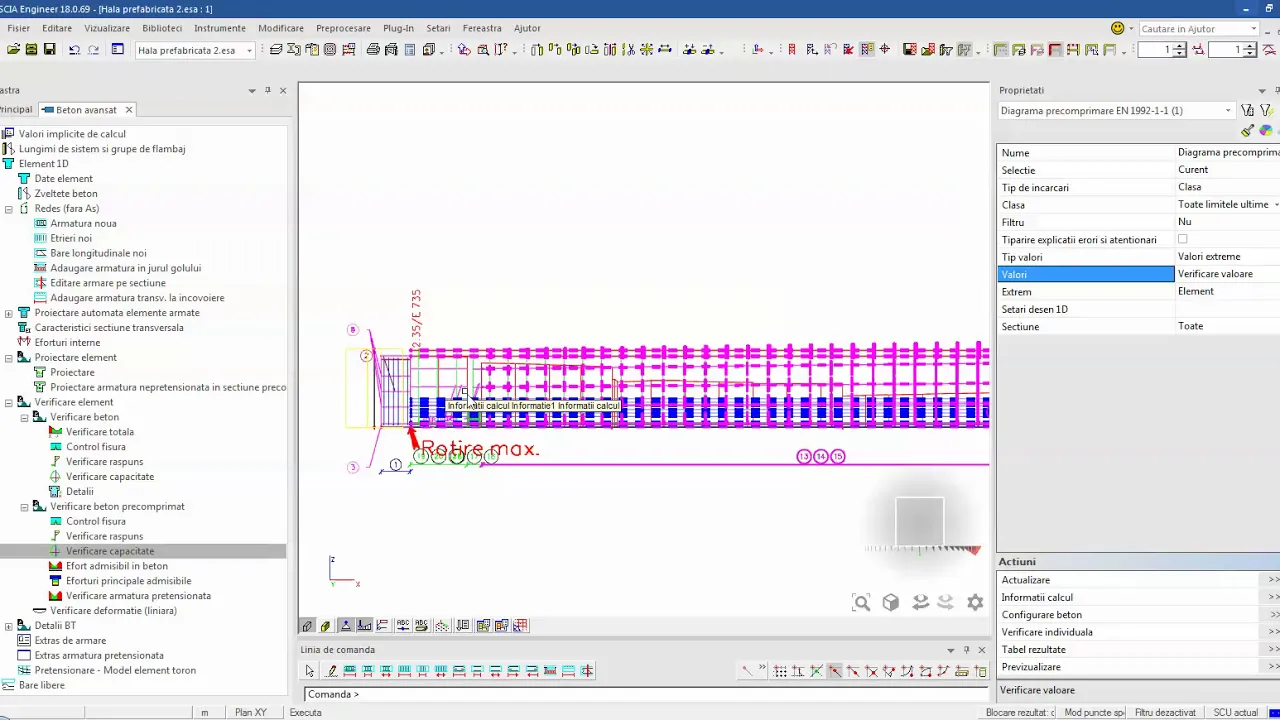
Task: Open the Diagrama precomprimare EN 1992-1-1 dropdown
Action: tap(1228, 111)
